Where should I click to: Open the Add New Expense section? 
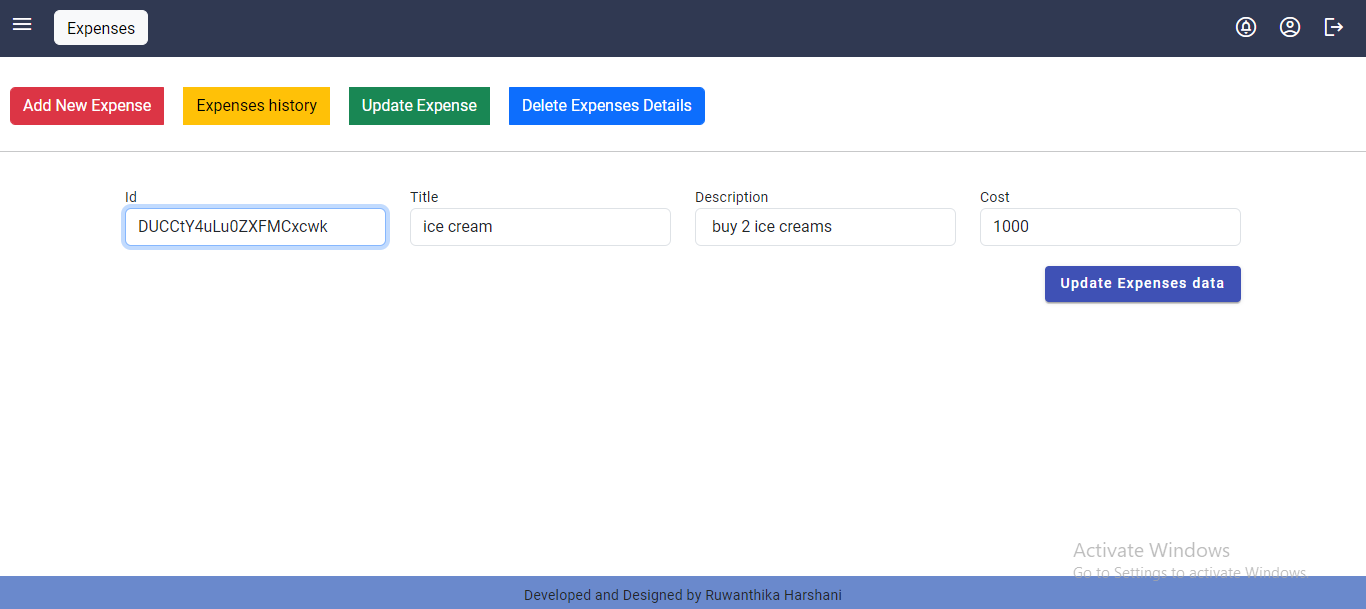pyautogui.click(x=87, y=106)
